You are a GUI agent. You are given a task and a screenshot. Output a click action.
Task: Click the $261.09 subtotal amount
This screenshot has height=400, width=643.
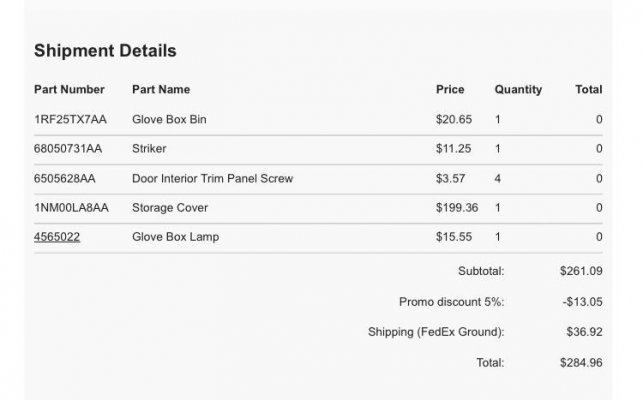(581, 271)
